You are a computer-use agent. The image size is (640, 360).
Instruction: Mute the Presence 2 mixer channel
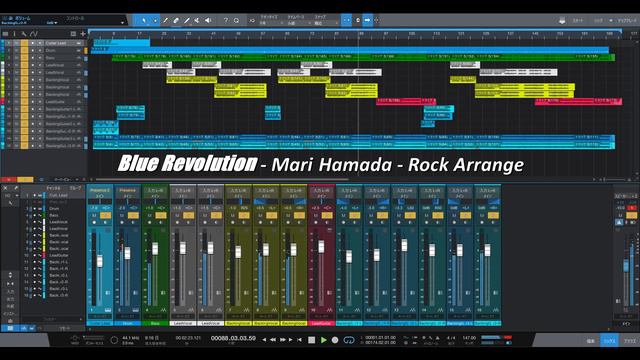point(94,216)
